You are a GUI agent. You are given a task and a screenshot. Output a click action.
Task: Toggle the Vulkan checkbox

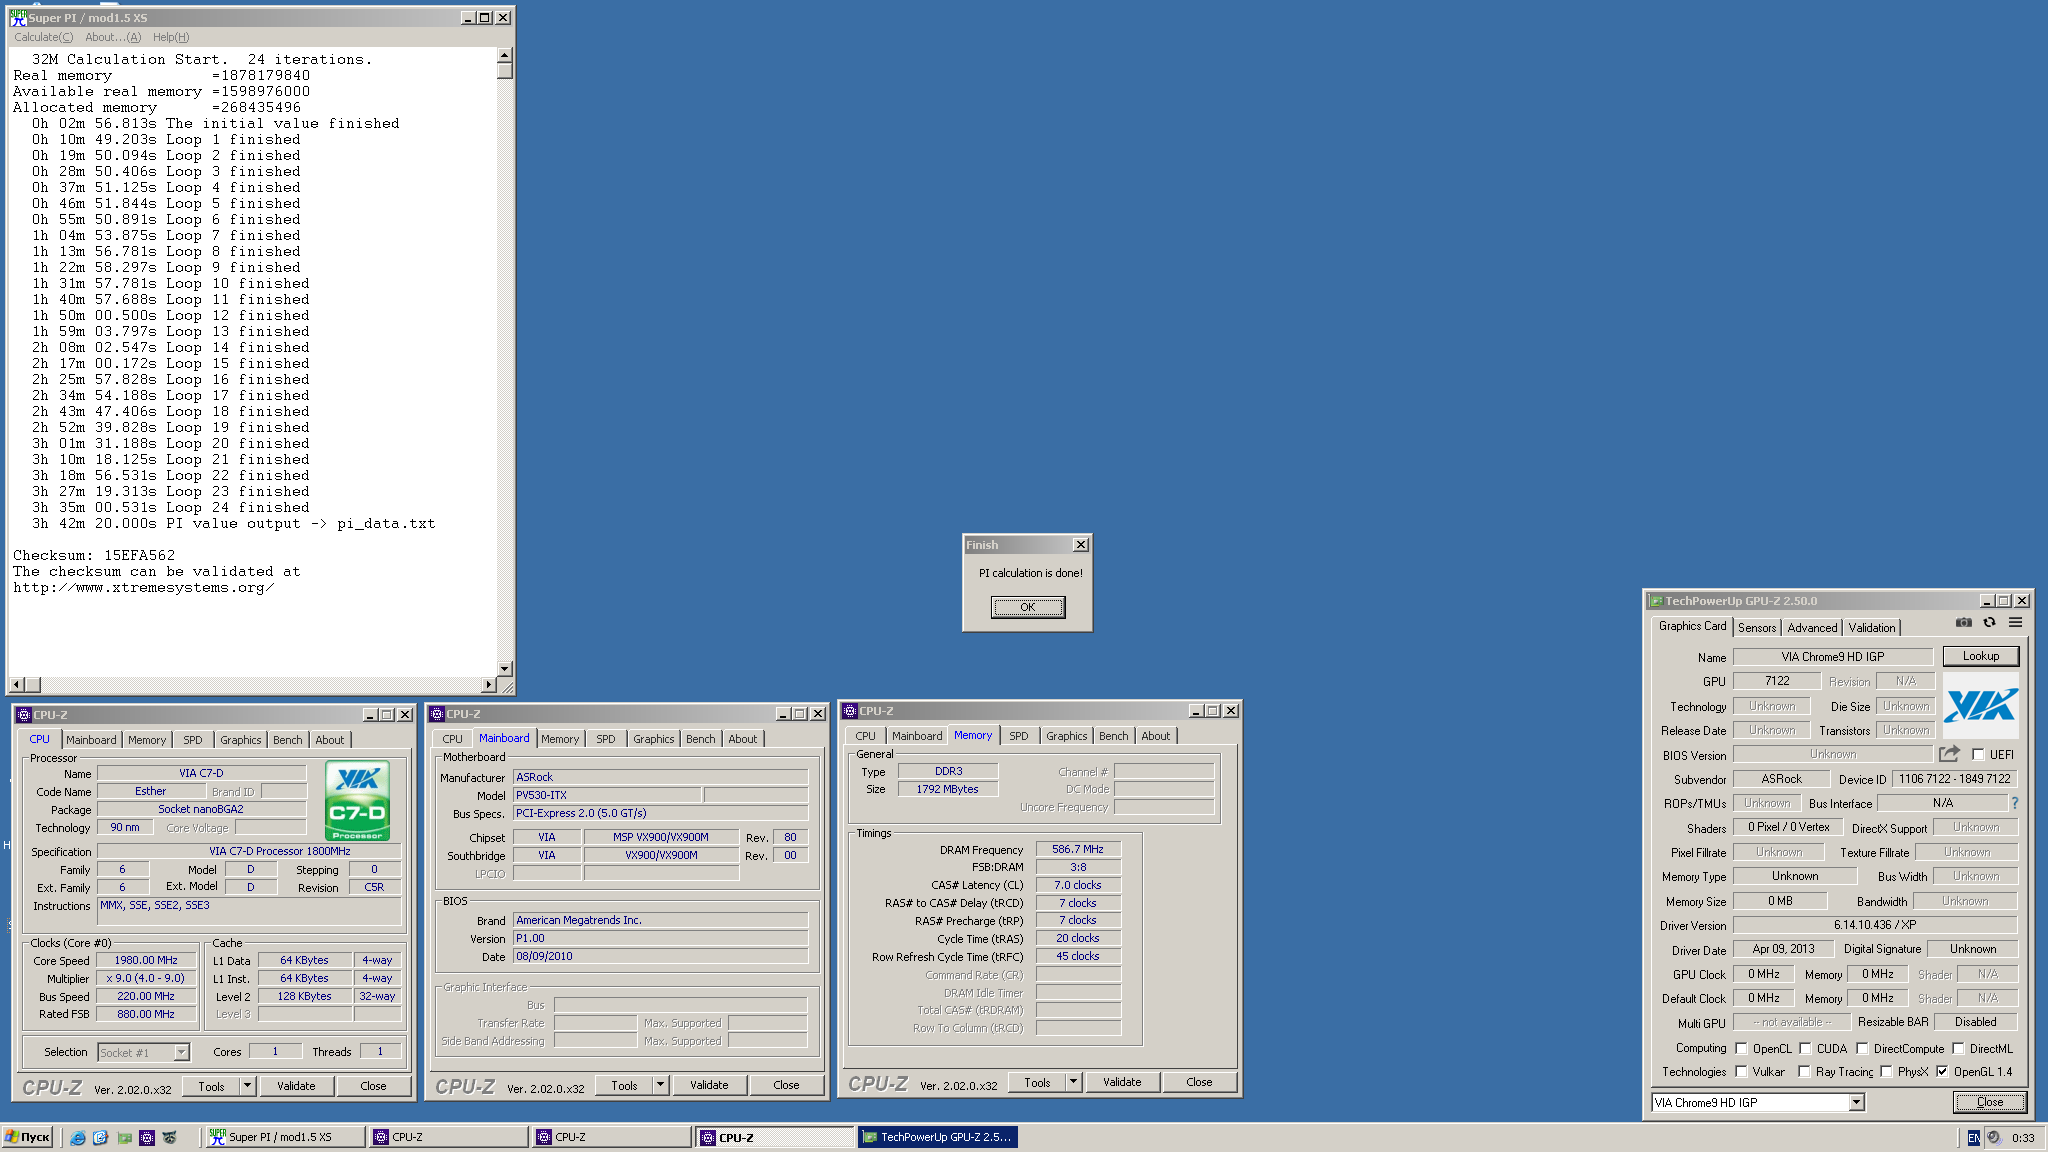pos(1741,1072)
